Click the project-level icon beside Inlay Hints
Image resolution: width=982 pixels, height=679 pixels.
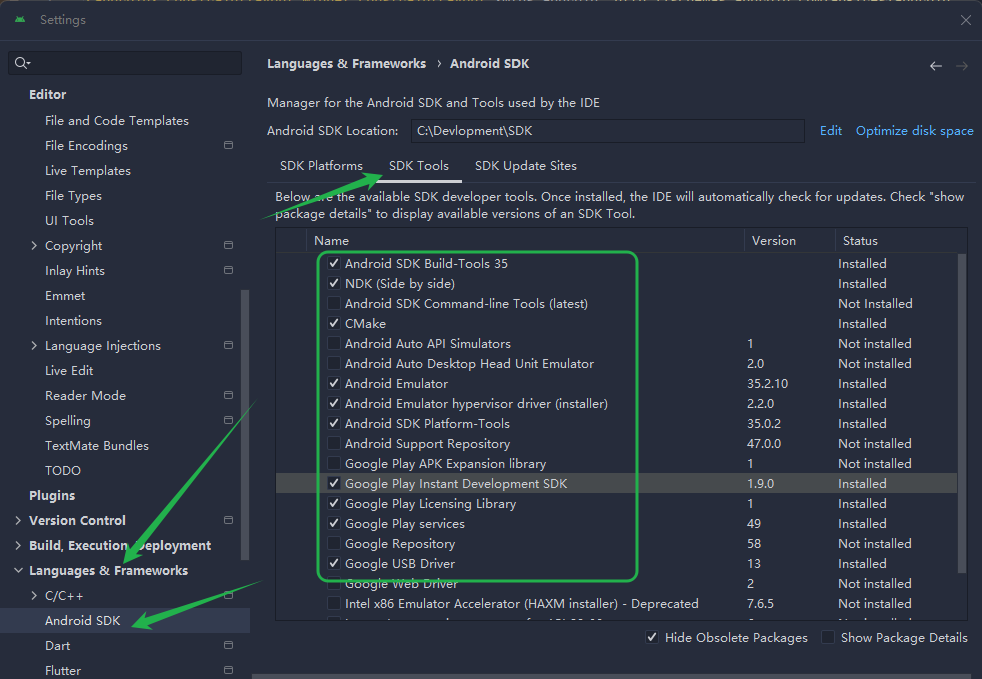click(x=229, y=271)
